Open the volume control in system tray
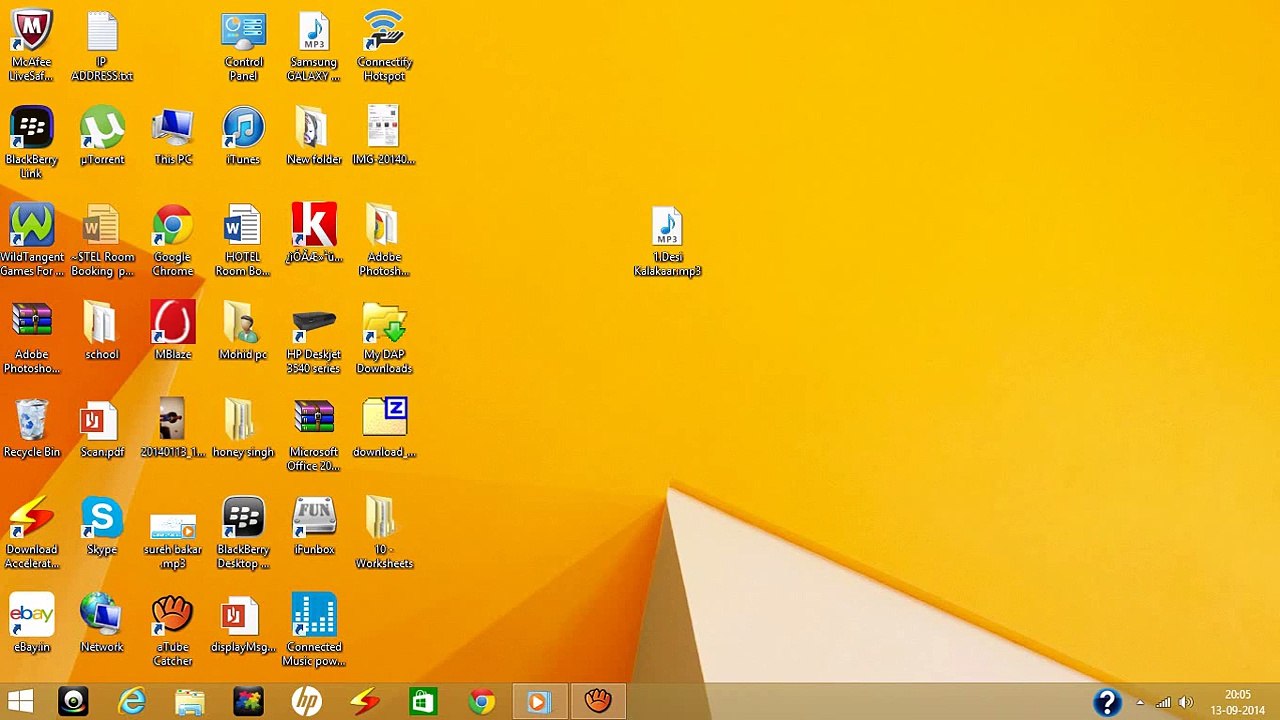Viewport: 1280px width, 720px height. pos(1186,703)
